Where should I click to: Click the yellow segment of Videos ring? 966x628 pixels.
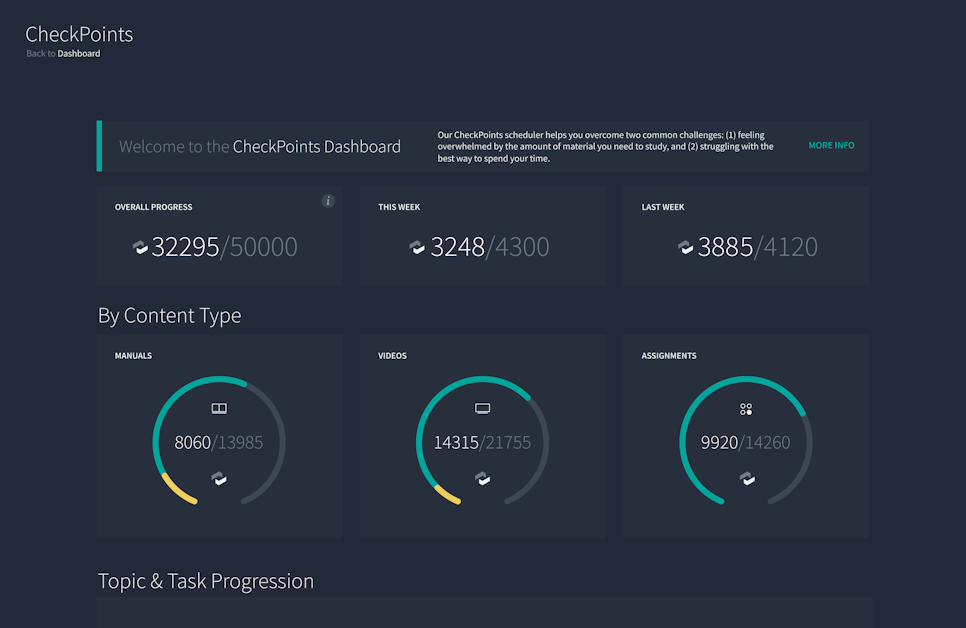pos(446,493)
